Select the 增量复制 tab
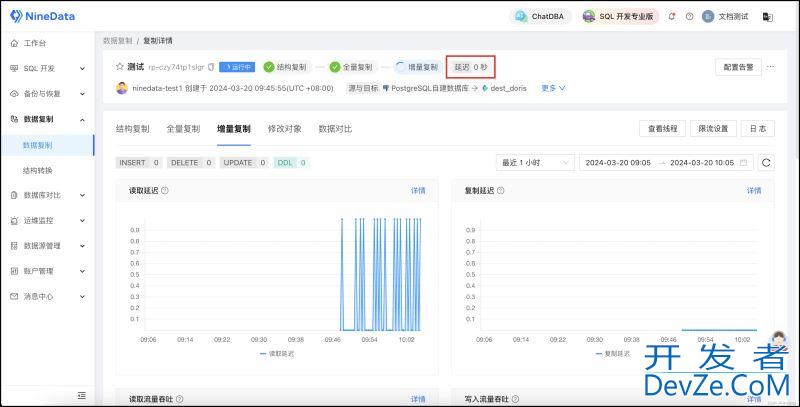This screenshot has height=407, width=800. [234, 129]
